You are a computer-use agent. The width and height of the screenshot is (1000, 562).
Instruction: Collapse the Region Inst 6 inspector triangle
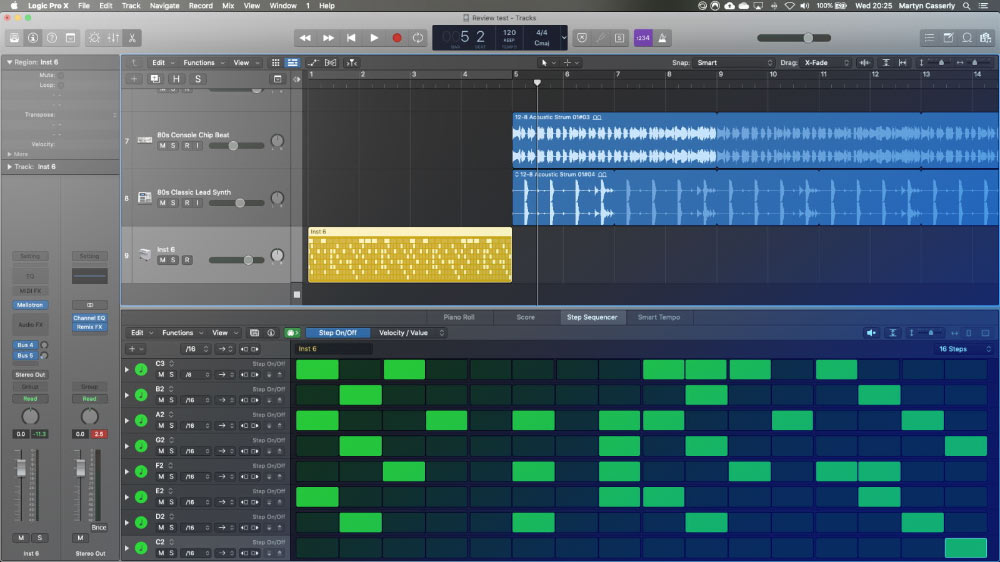click(9, 62)
